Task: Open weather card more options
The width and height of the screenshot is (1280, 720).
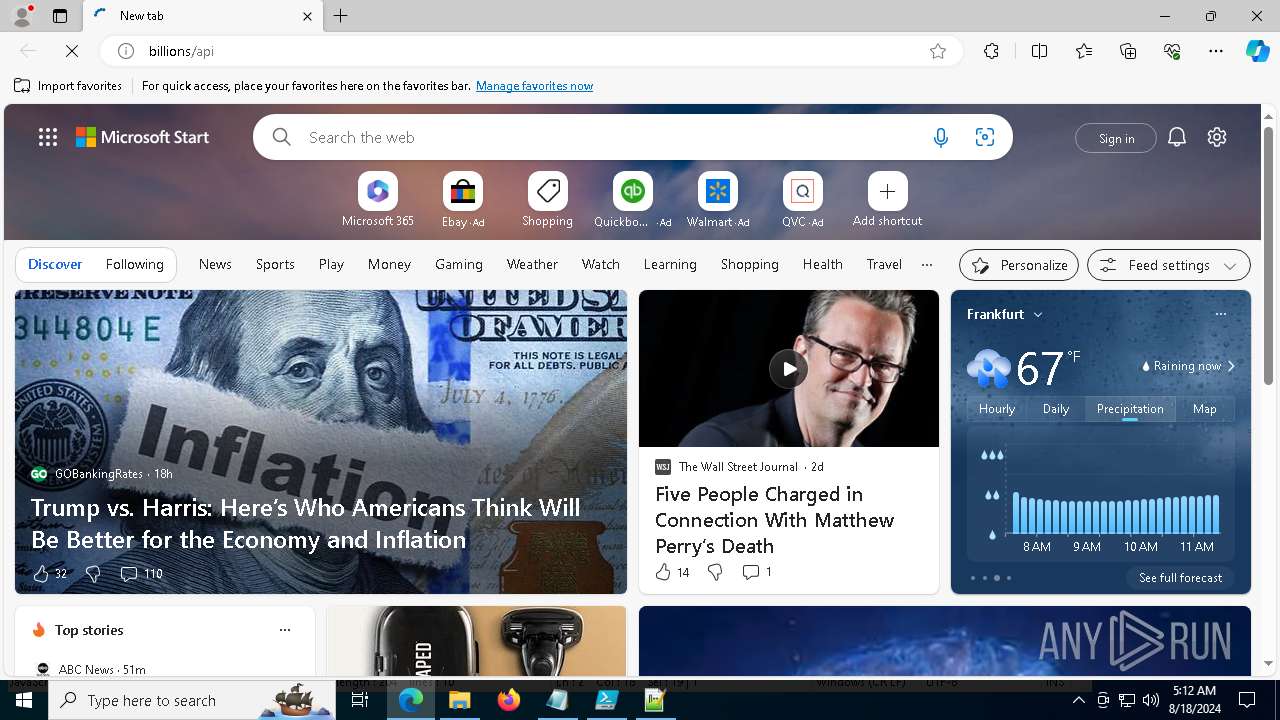Action: click(1220, 314)
